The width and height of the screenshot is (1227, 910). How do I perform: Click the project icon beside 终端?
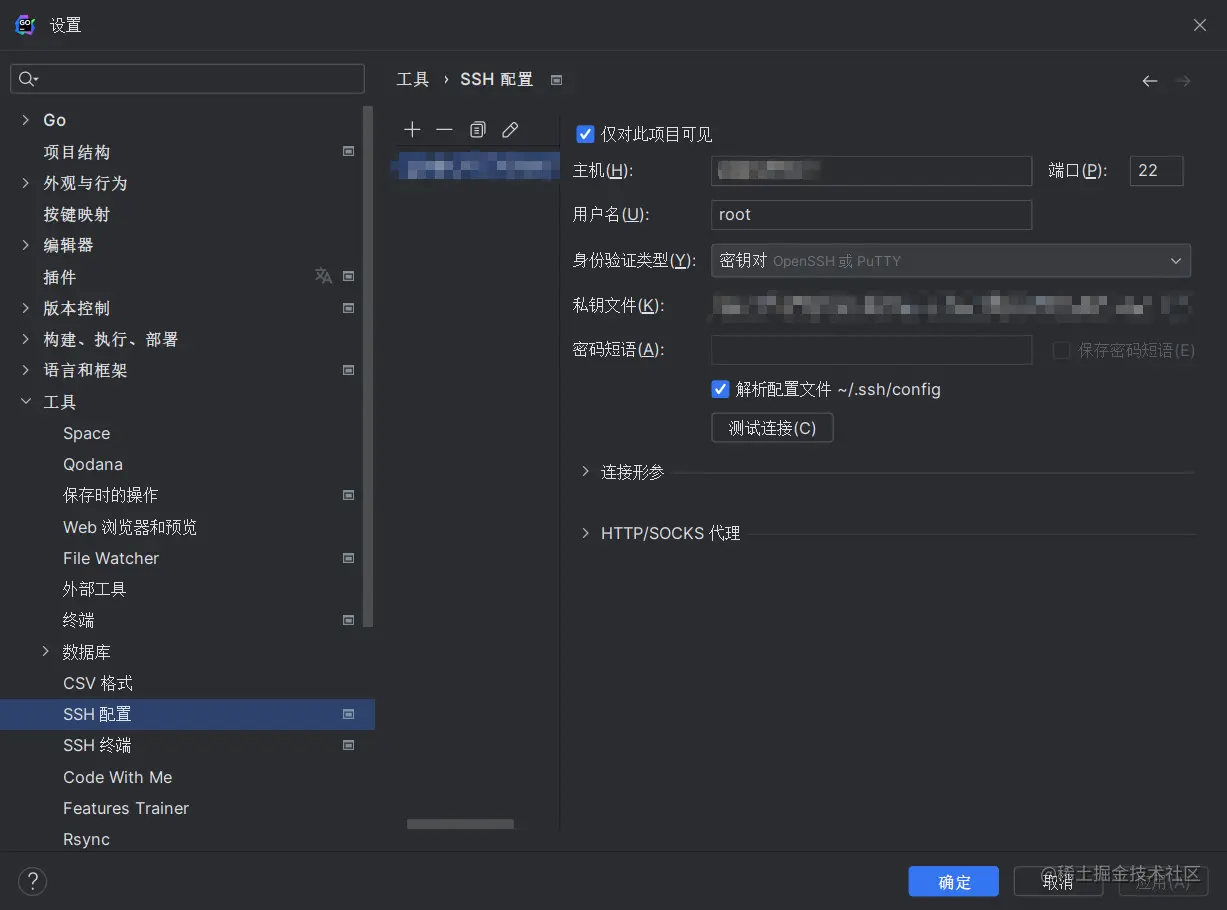click(349, 620)
